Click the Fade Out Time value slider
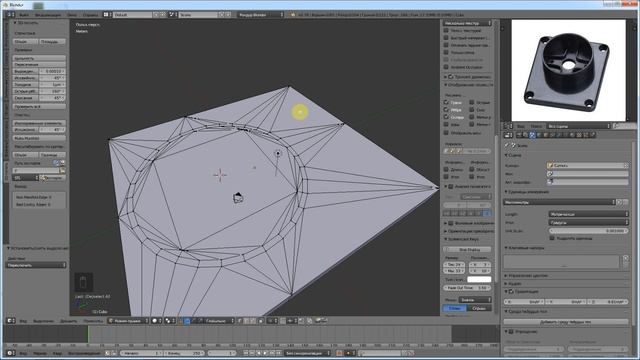The image size is (640, 360). [x=467, y=288]
